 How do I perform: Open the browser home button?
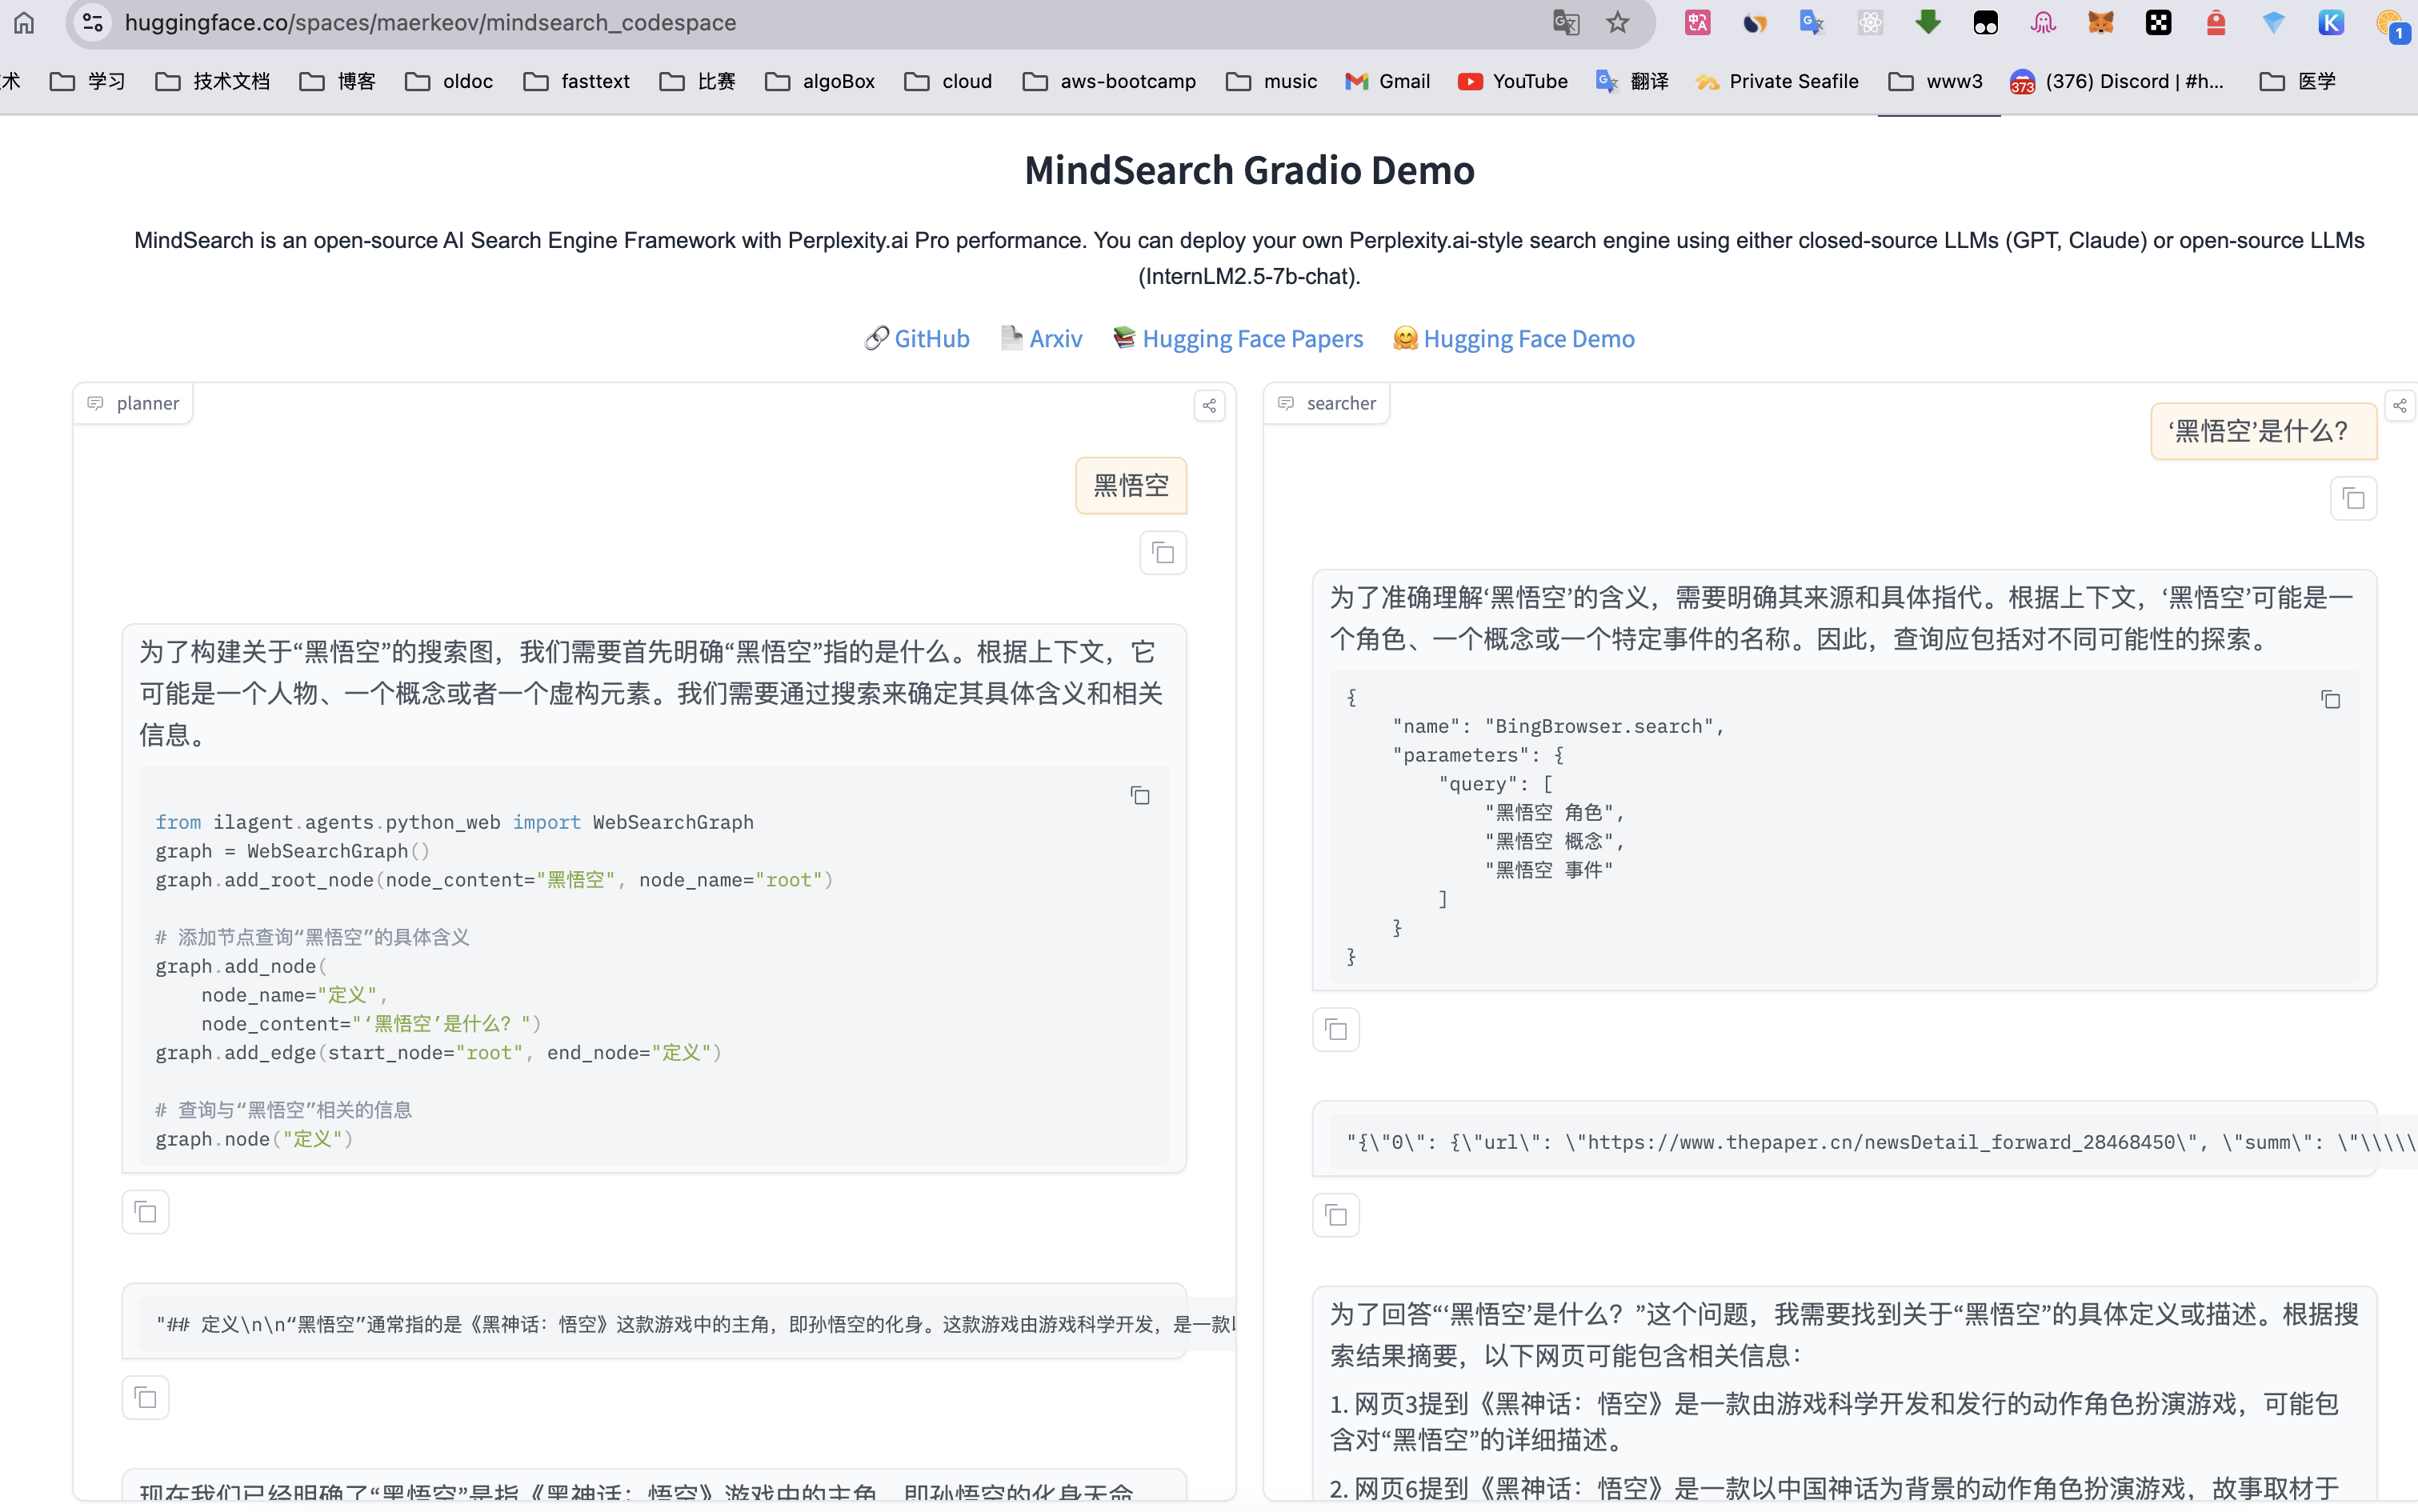tap(24, 22)
